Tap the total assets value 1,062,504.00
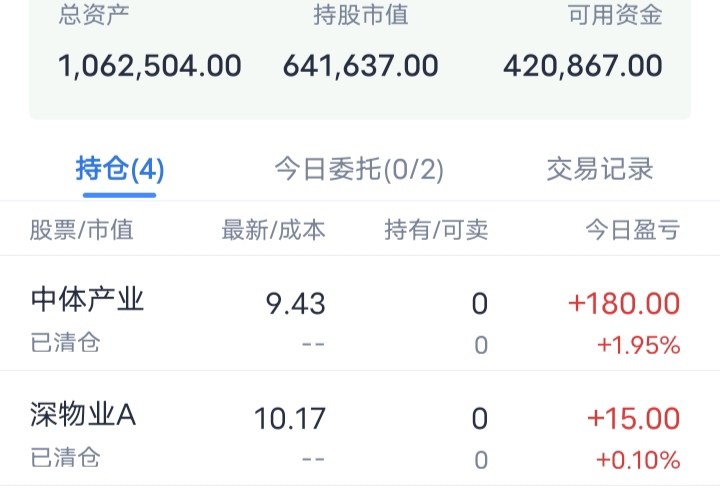The width and height of the screenshot is (720, 496). click(x=150, y=66)
